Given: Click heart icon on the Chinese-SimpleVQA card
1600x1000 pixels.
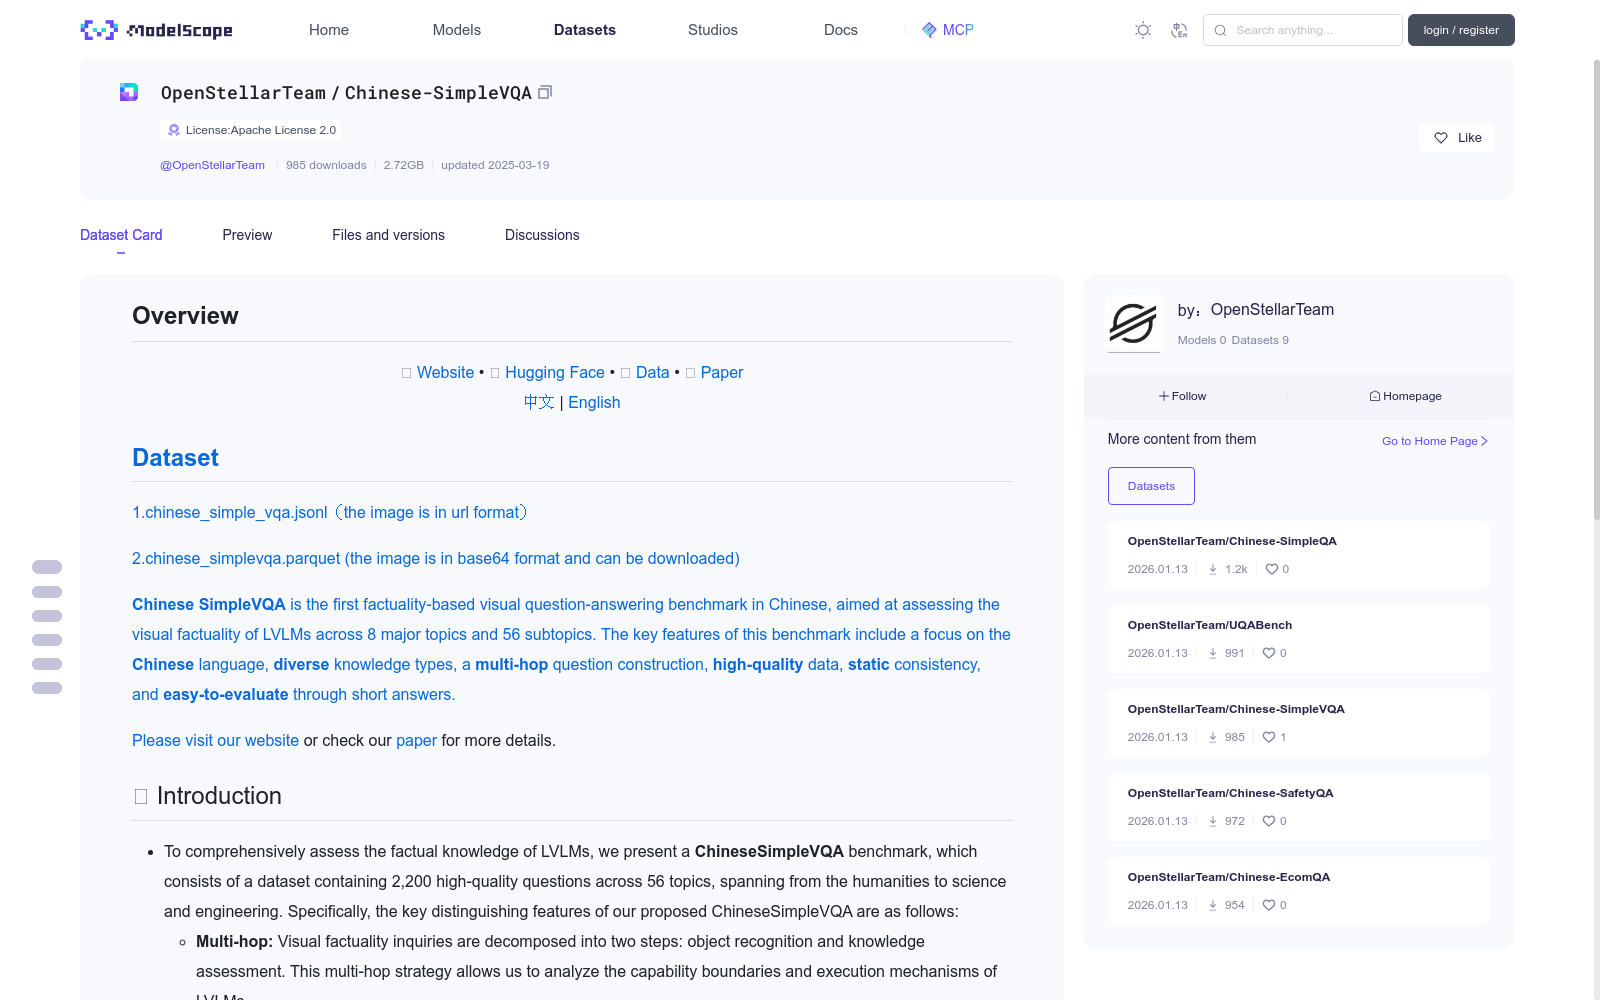Looking at the screenshot, I should click(1269, 737).
